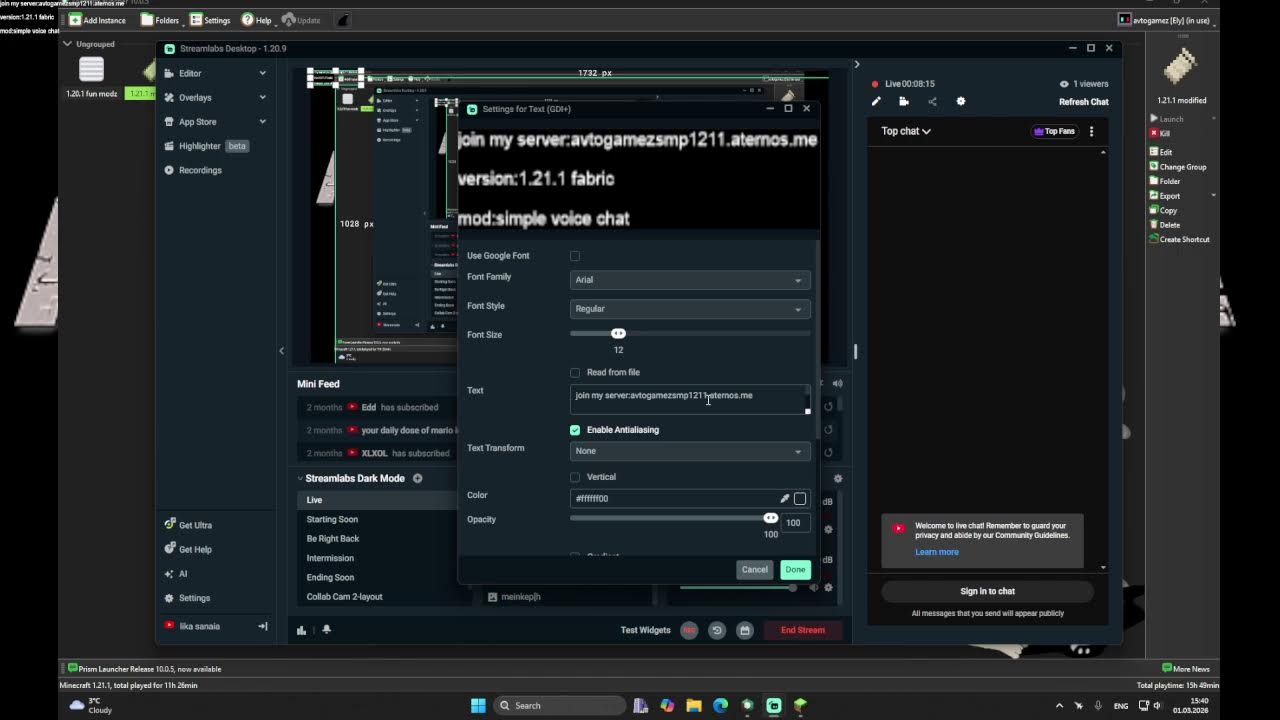This screenshot has height=720, width=1280.
Task: Toggle the red REC record button
Action: pyautogui.click(x=689, y=630)
